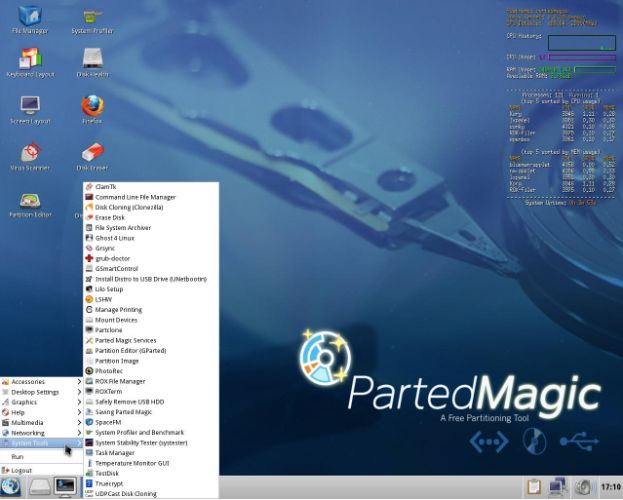Viewport: 623px width, 500px height.
Task: Click the 17:10 clock in the taskbar
Action: click(610, 487)
